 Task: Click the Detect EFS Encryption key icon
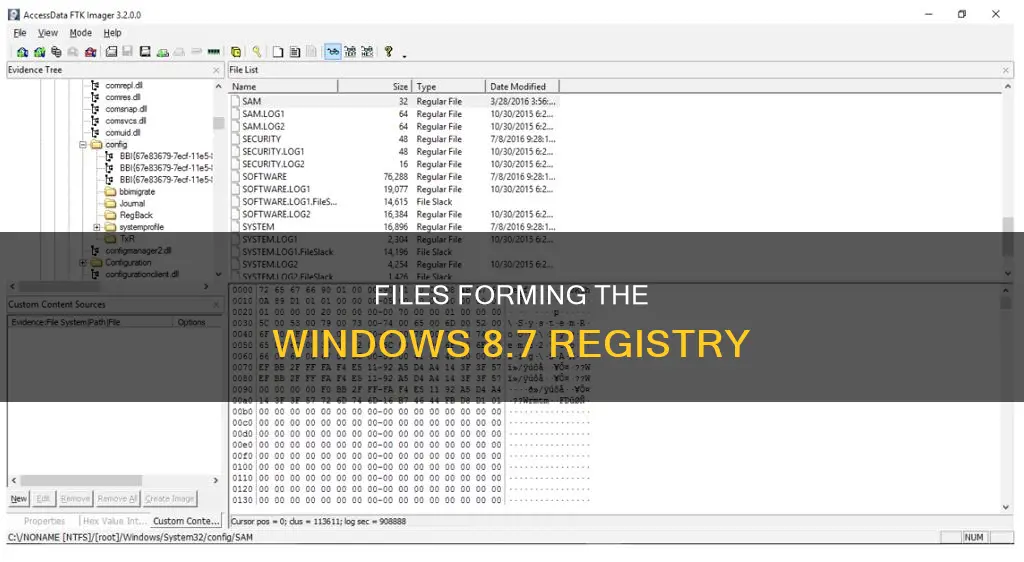pyautogui.click(x=257, y=52)
